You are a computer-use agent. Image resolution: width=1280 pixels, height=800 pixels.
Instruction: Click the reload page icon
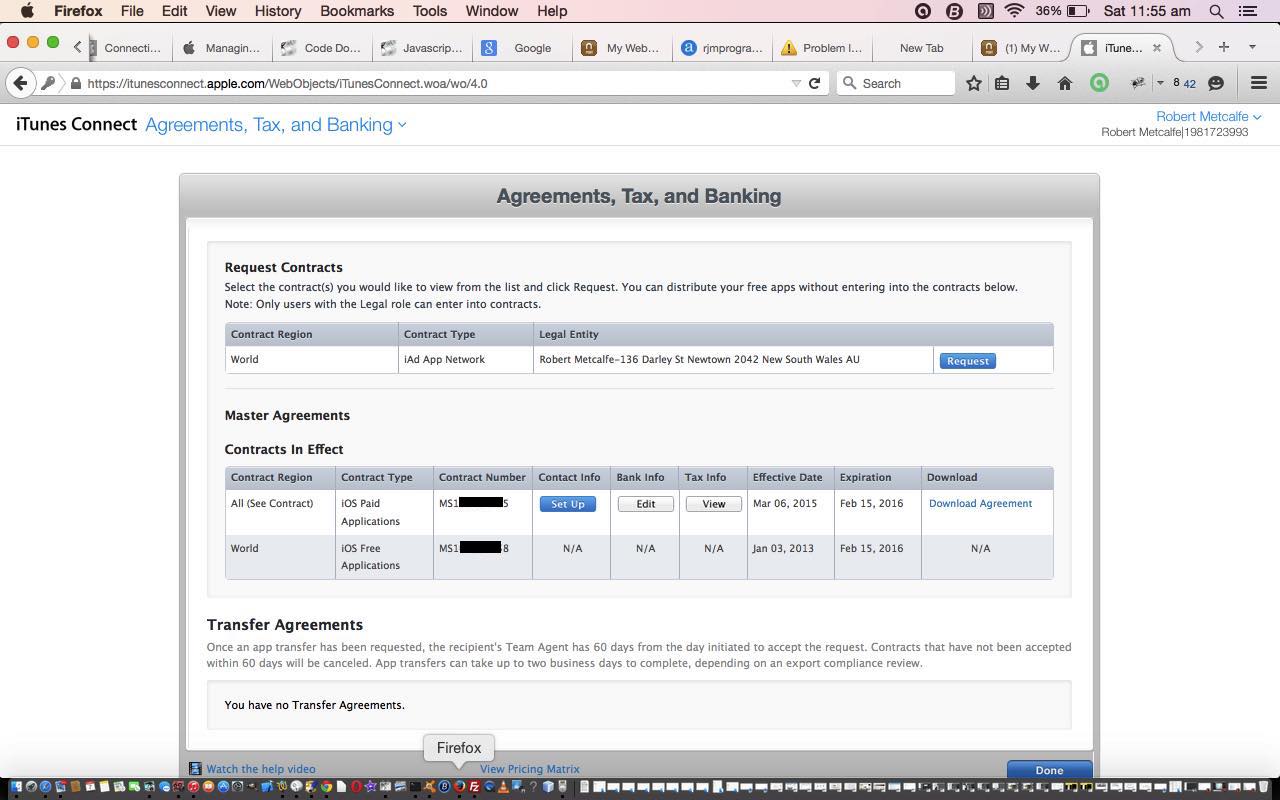click(x=815, y=83)
